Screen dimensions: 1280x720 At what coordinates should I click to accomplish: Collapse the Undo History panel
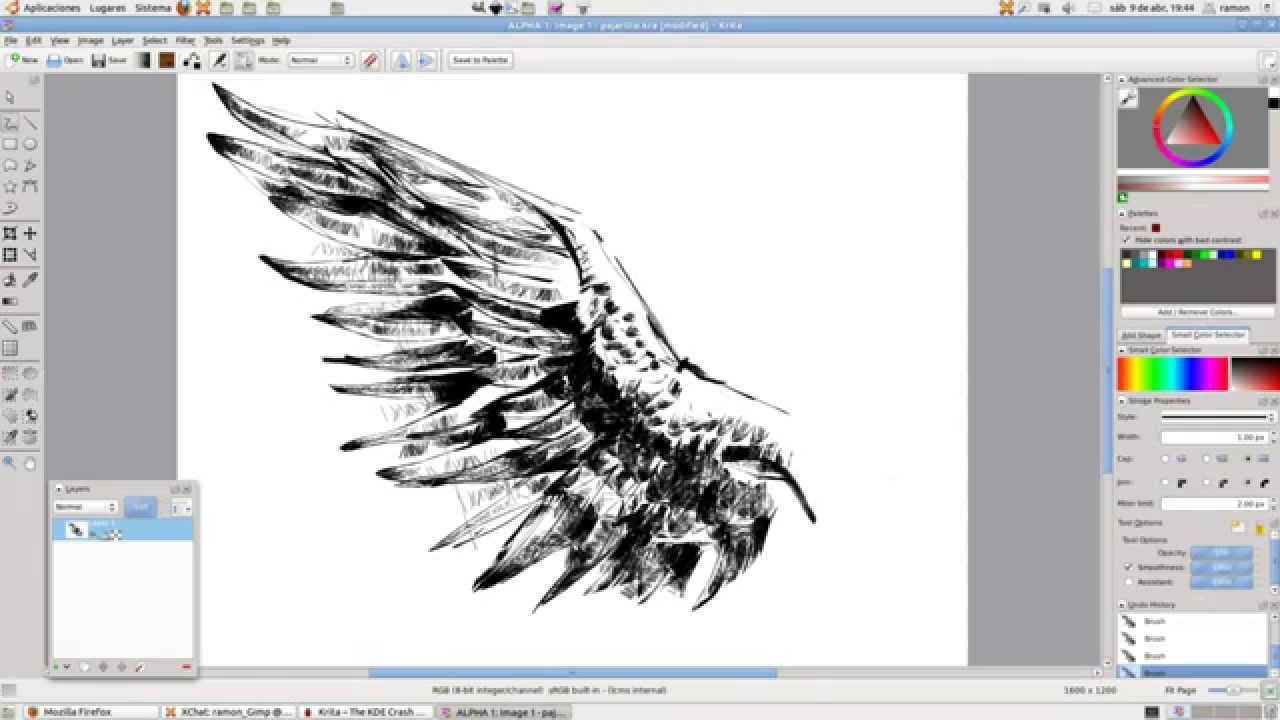coord(1122,604)
